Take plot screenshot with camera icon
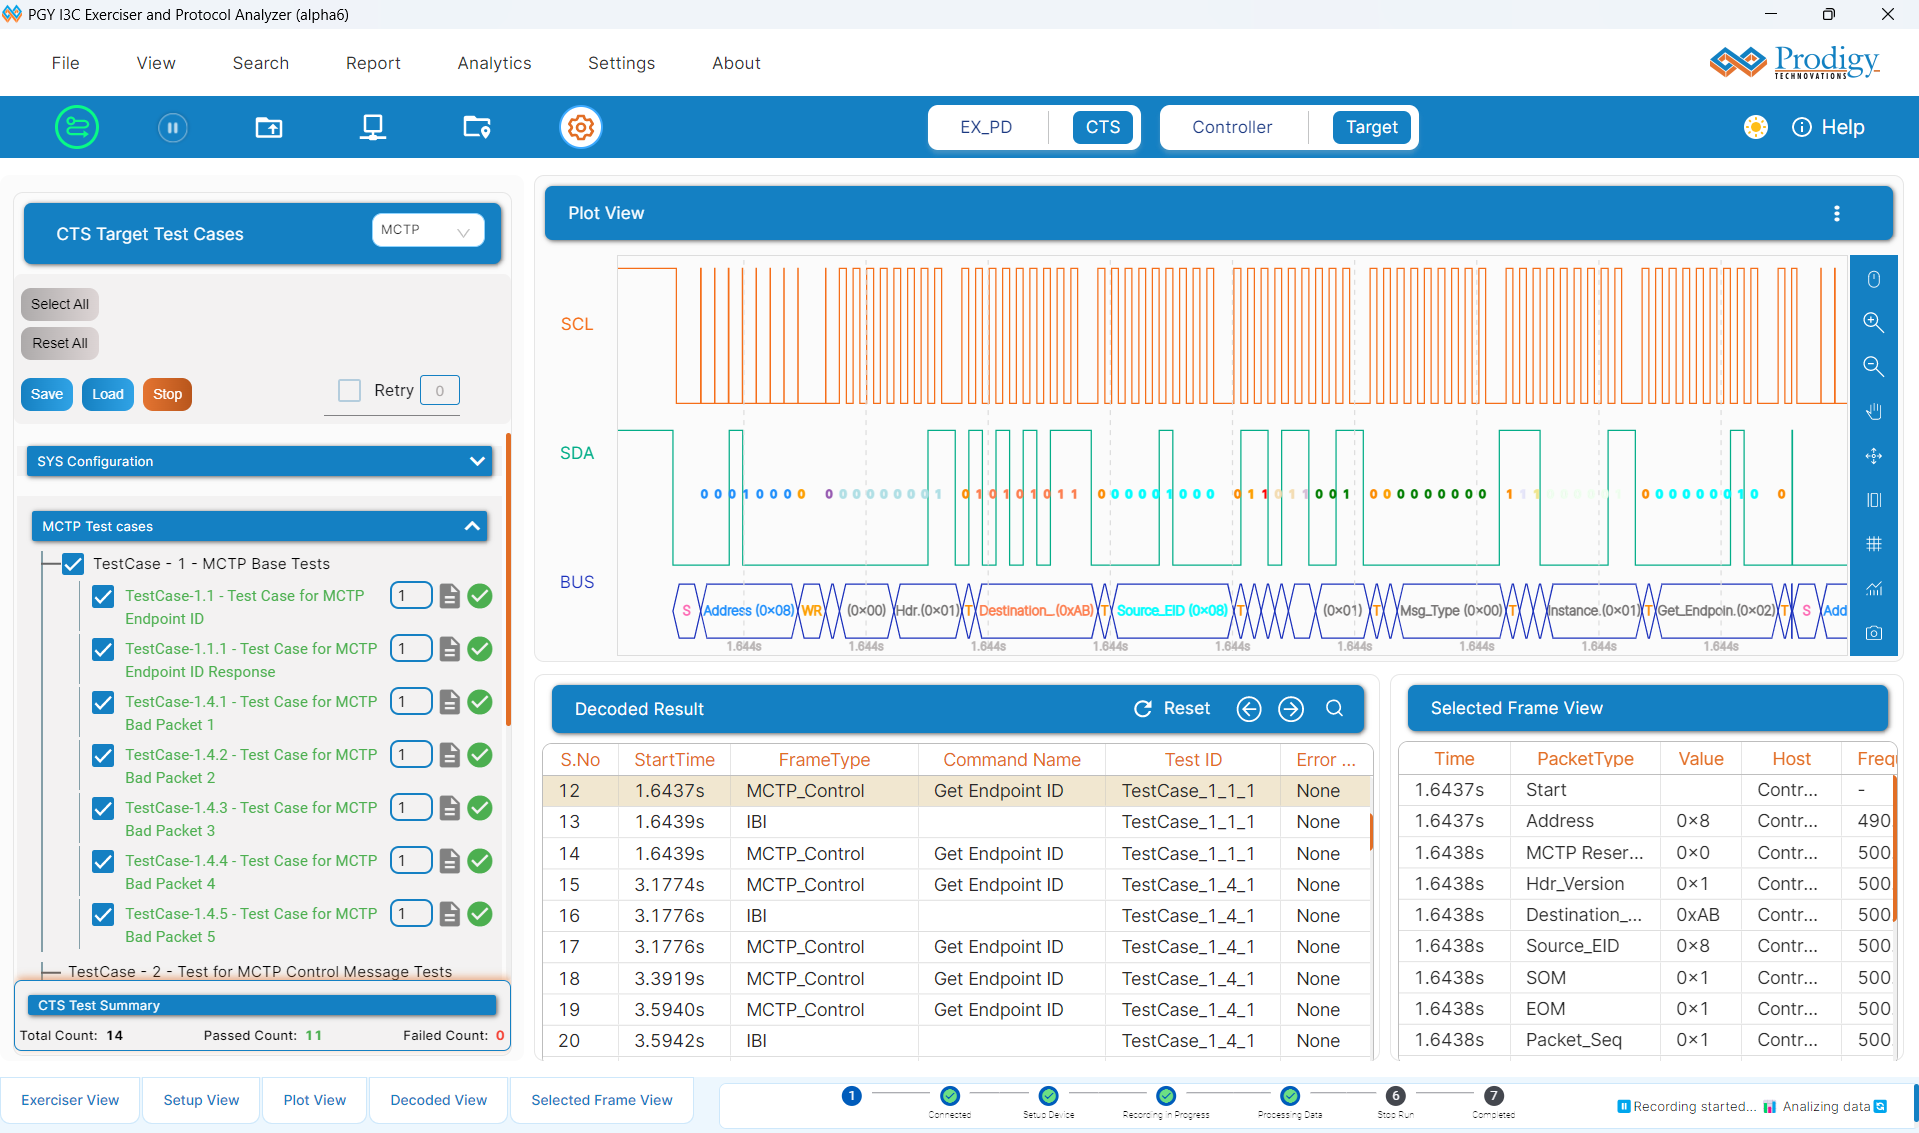The width and height of the screenshot is (1919, 1133). pyautogui.click(x=1873, y=633)
